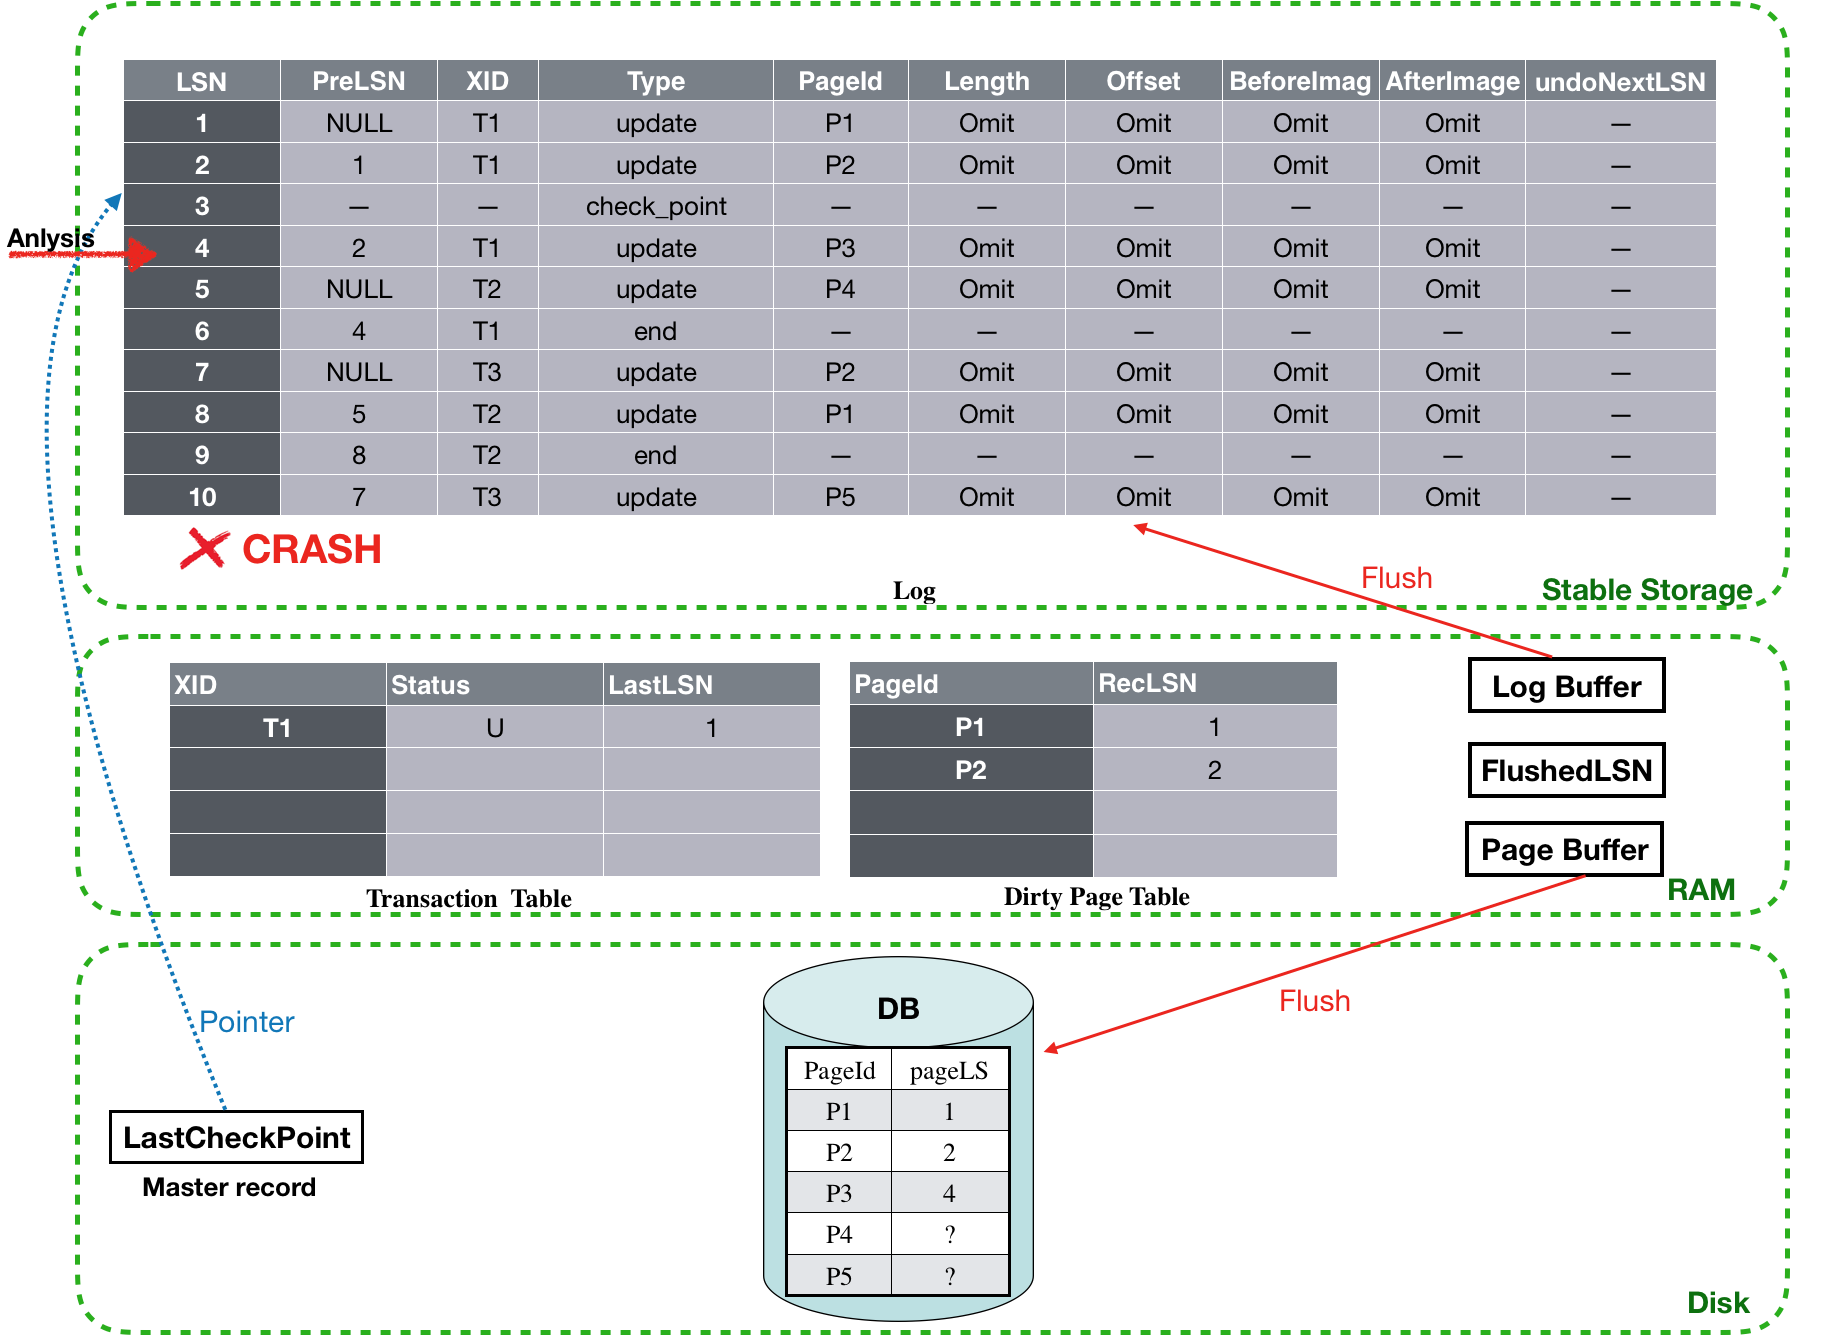Select the P3 row in DB table
Viewport: 1829px width, 1336px height.
[x=898, y=1193]
